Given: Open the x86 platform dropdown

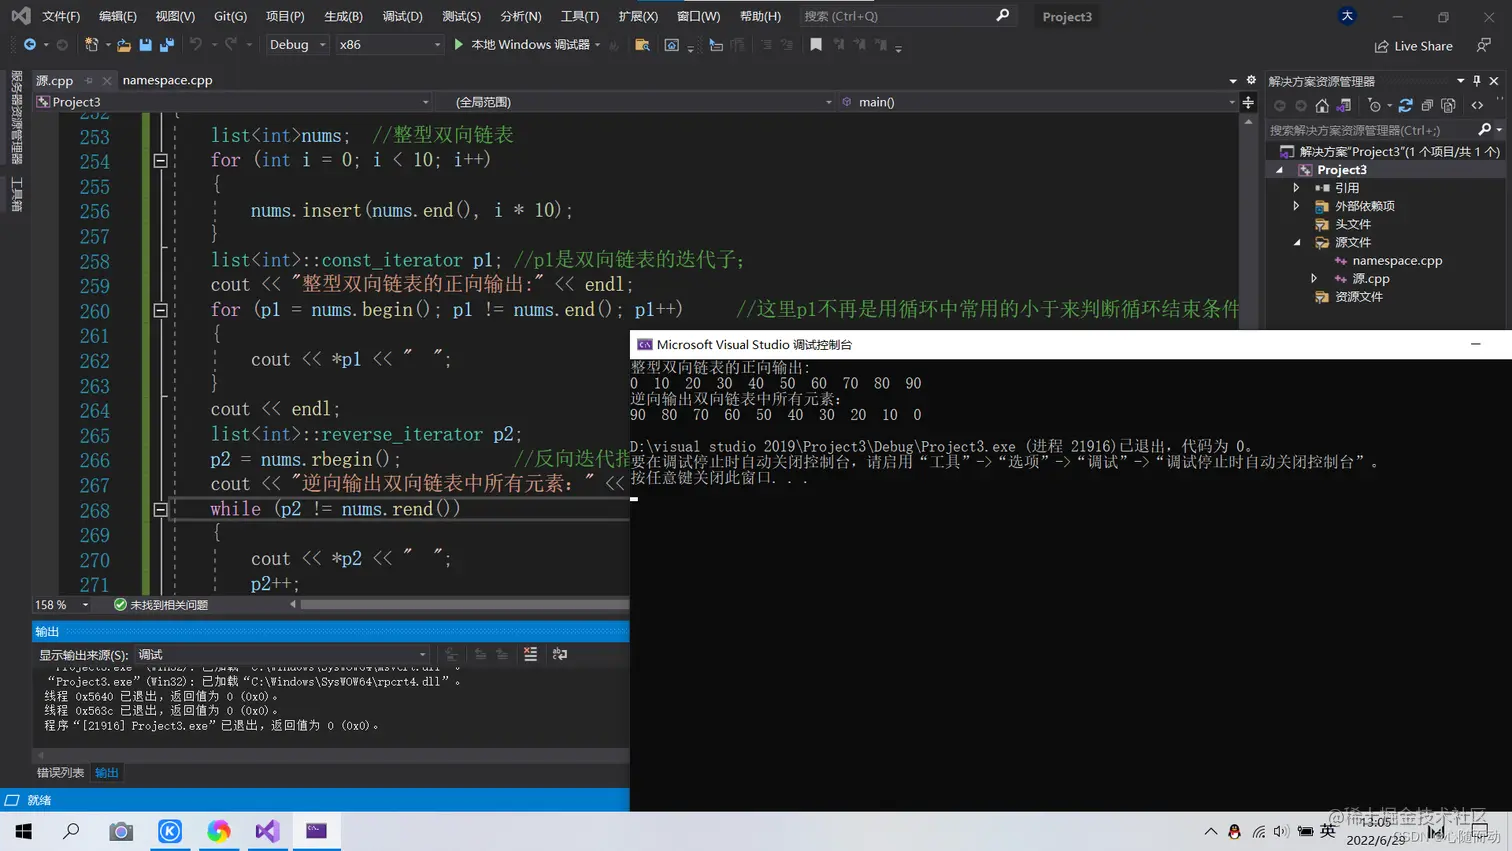Looking at the screenshot, I should tap(388, 45).
